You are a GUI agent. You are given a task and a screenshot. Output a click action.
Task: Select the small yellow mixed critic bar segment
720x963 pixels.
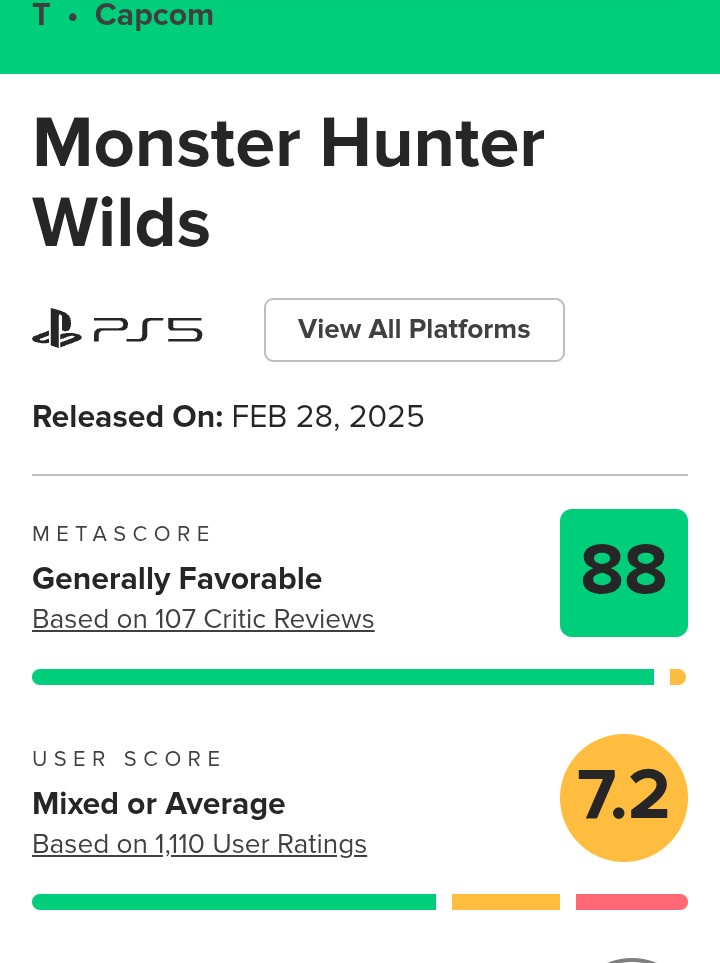tap(677, 677)
